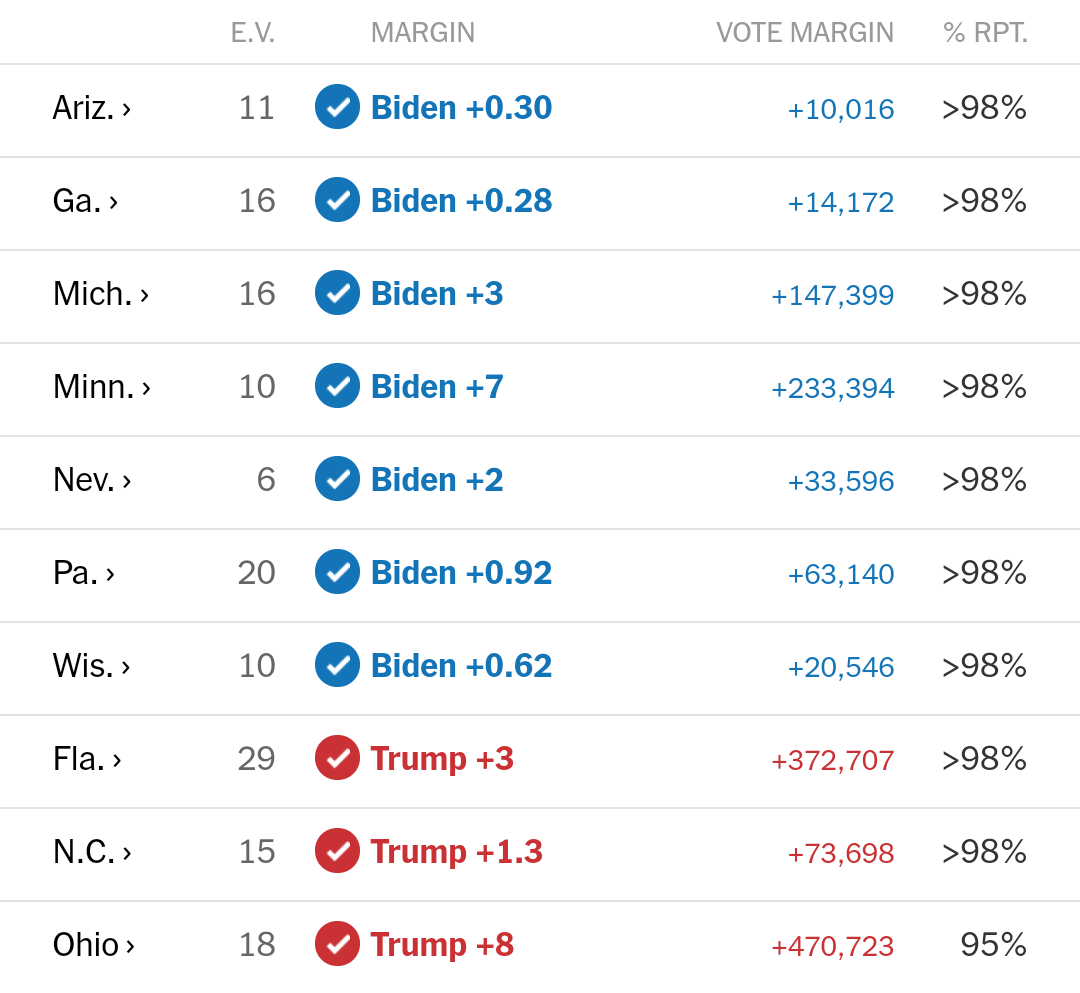Click the Minnesota called-race checkmark icon
This screenshot has height=993, width=1080.
click(x=337, y=386)
